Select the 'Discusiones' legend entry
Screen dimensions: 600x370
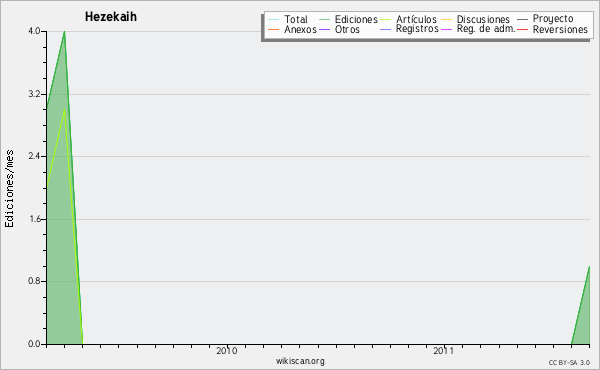[483, 19]
